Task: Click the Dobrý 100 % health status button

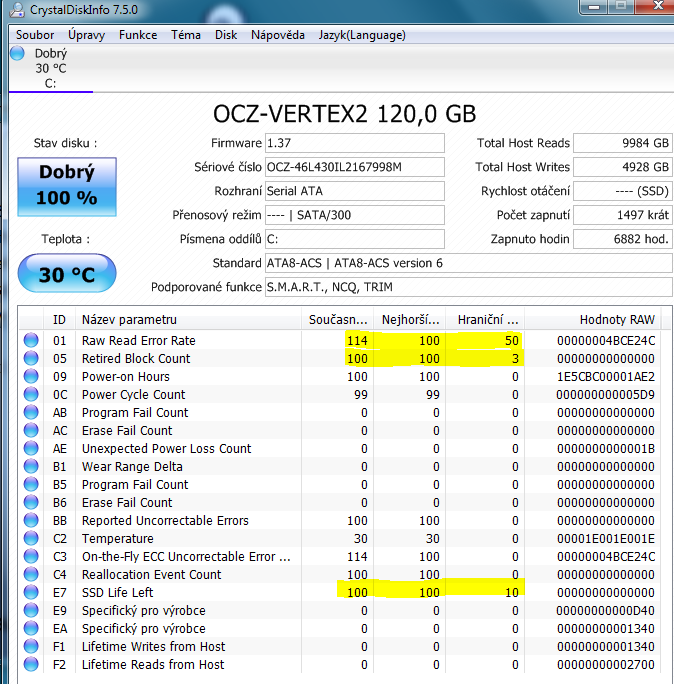Action: 67,187
